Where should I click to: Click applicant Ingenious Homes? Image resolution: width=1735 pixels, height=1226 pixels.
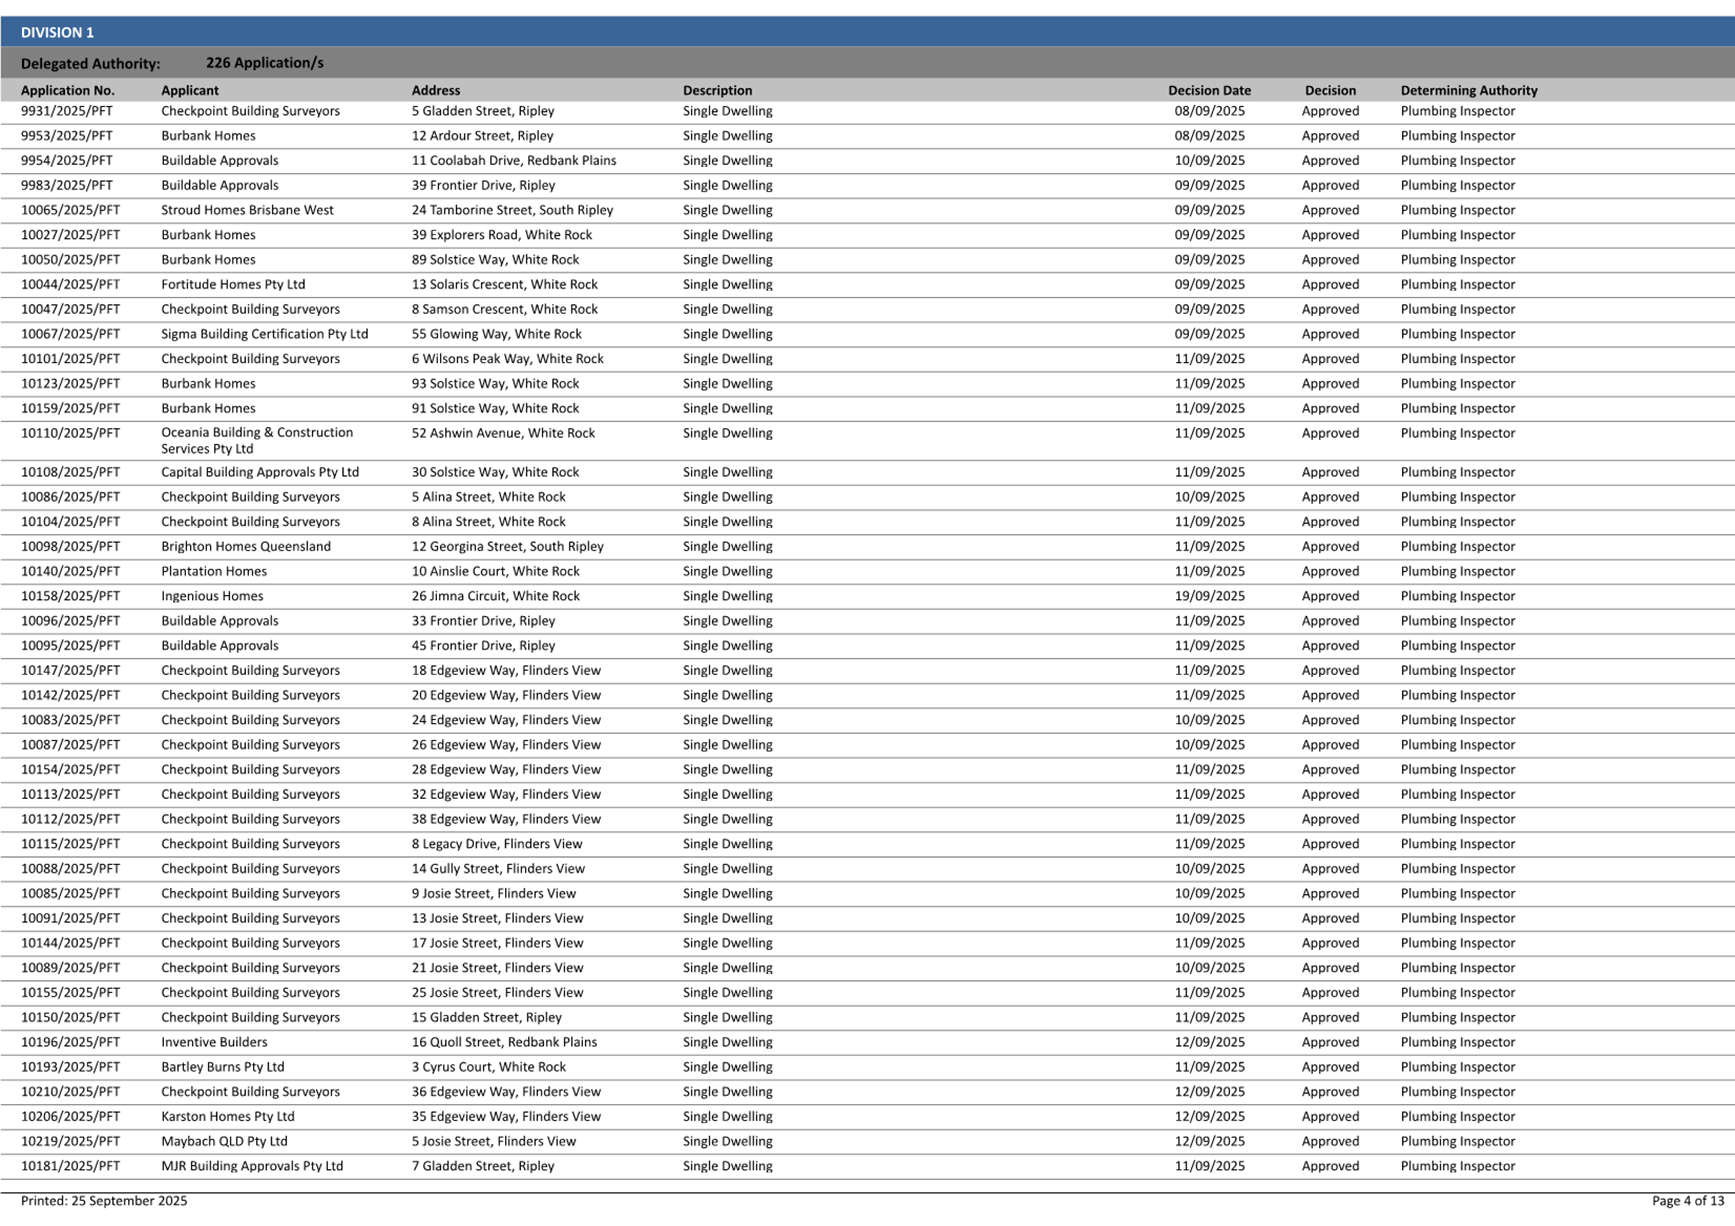coord(212,596)
